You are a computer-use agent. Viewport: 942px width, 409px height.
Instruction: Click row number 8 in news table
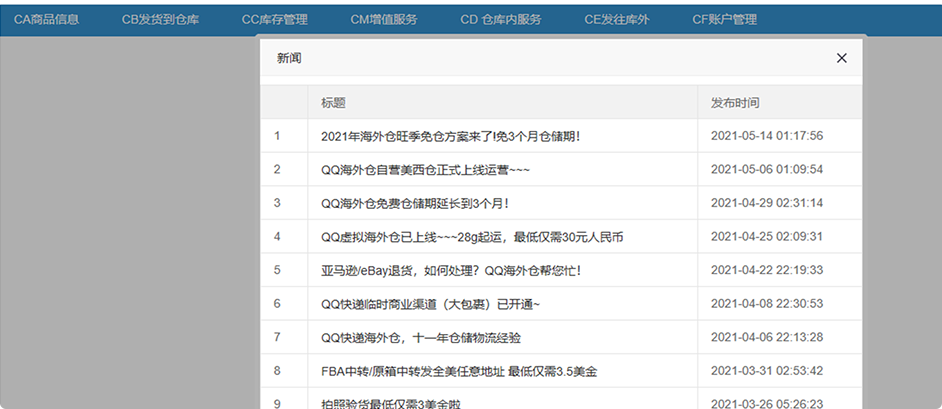(x=277, y=371)
